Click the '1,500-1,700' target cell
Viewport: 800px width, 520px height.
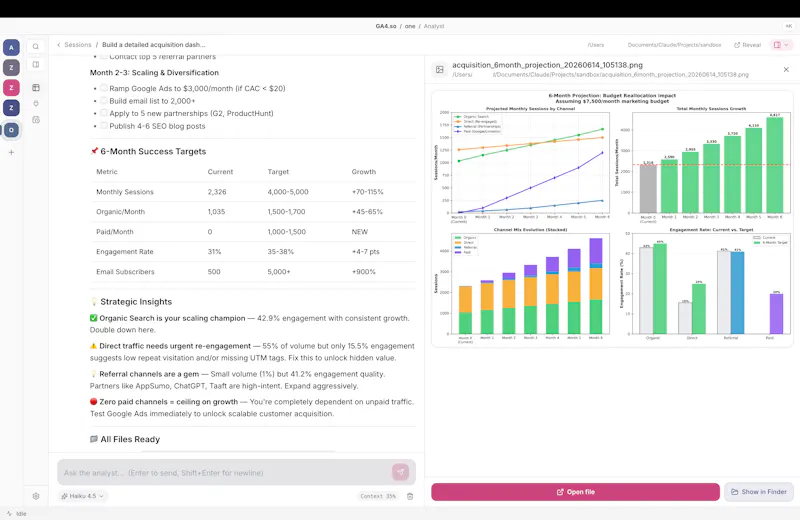(x=286, y=212)
